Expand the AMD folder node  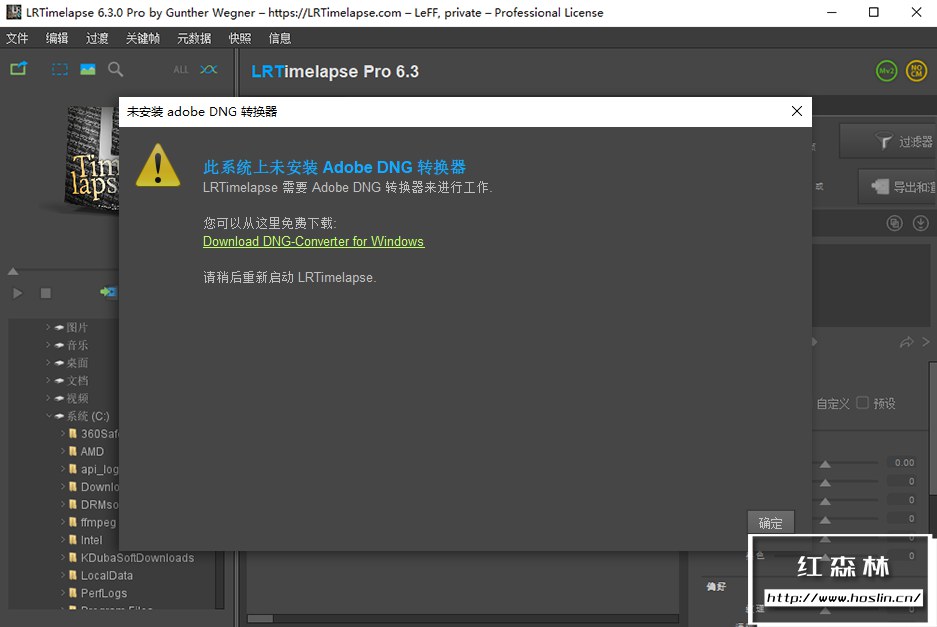63,451
